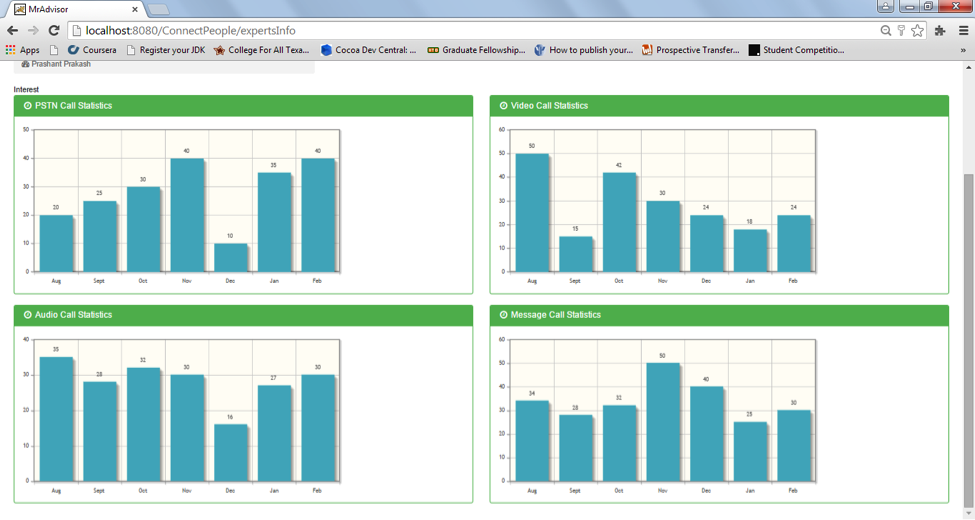
Task: Click the Jan bar in Message chart
Action: (750, 452)
